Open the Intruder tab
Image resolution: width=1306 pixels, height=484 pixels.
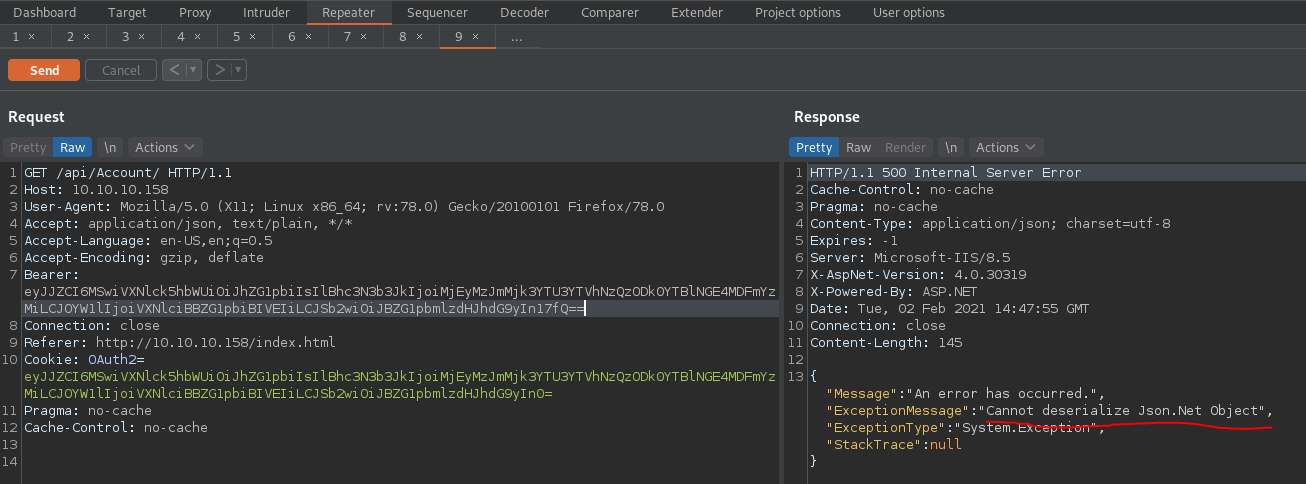click(x=266, y=13)
